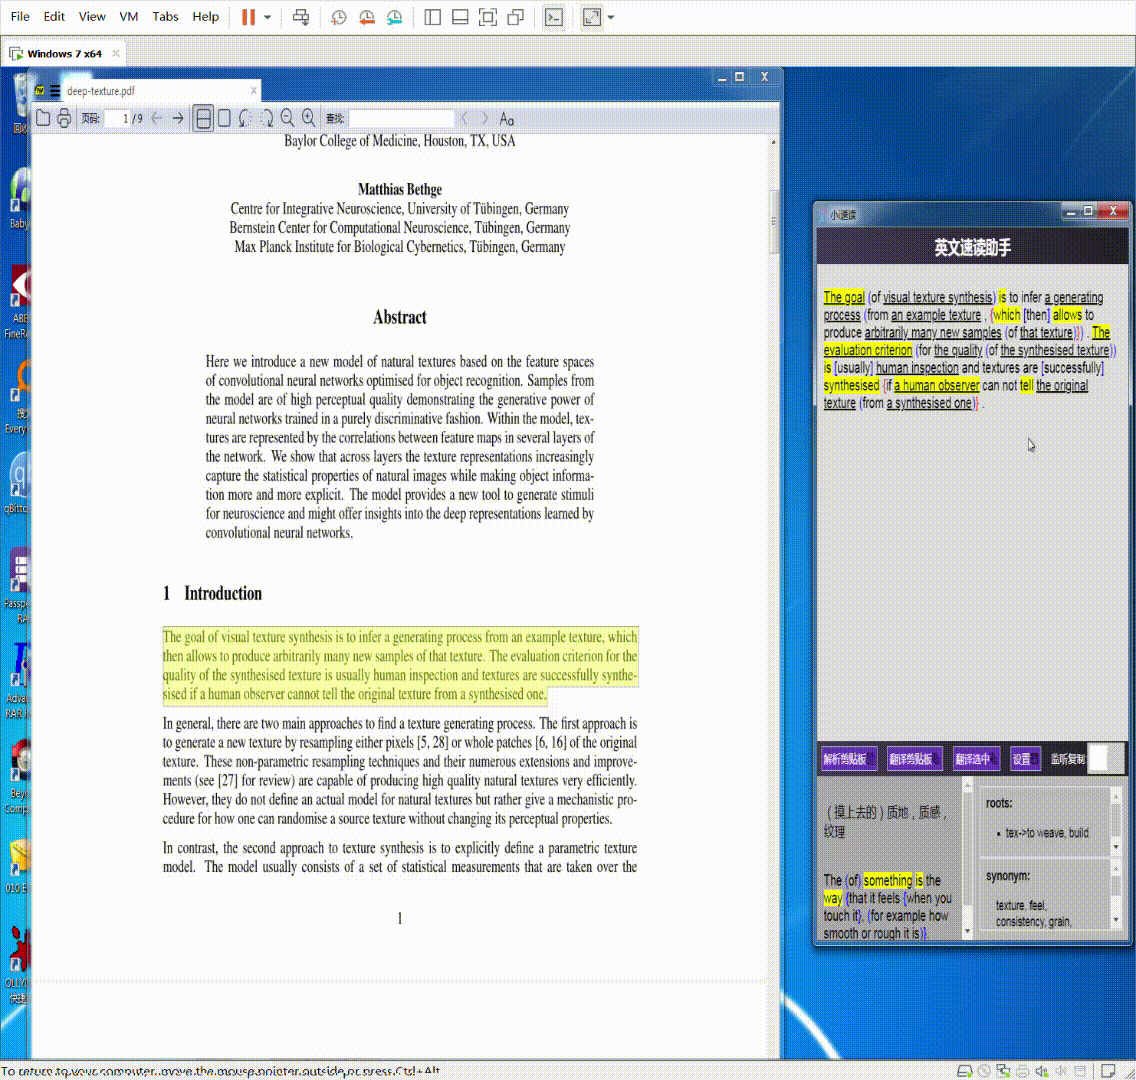Click the network adapter status icon

[x=1003, y=1071]
